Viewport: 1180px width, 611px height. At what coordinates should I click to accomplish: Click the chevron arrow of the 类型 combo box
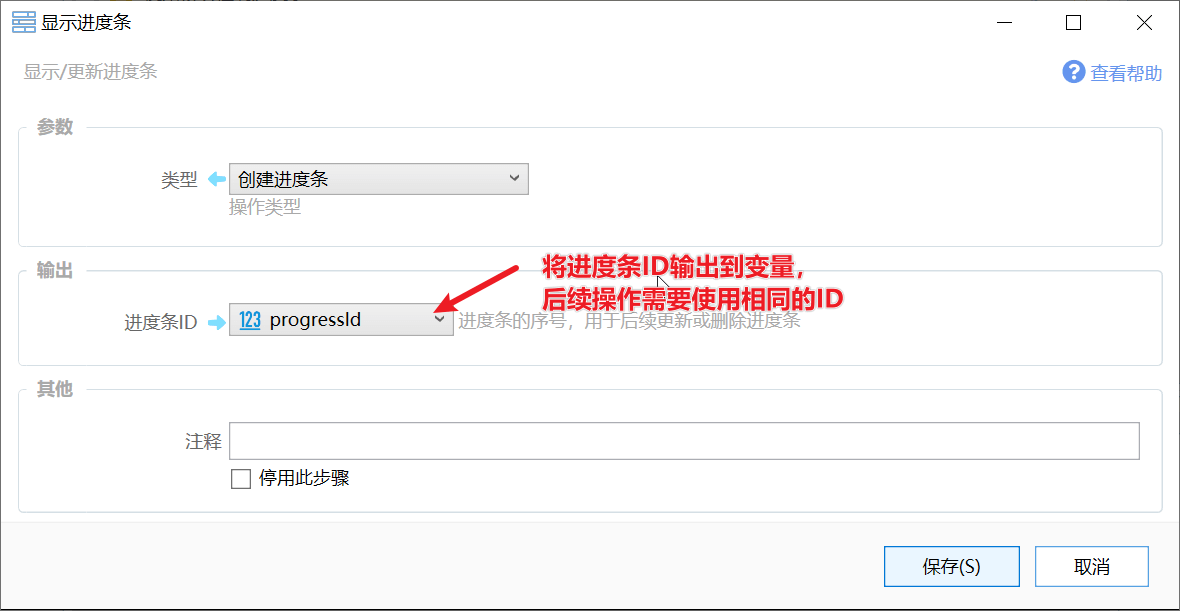pyautogui.click(x=515, y=178)
